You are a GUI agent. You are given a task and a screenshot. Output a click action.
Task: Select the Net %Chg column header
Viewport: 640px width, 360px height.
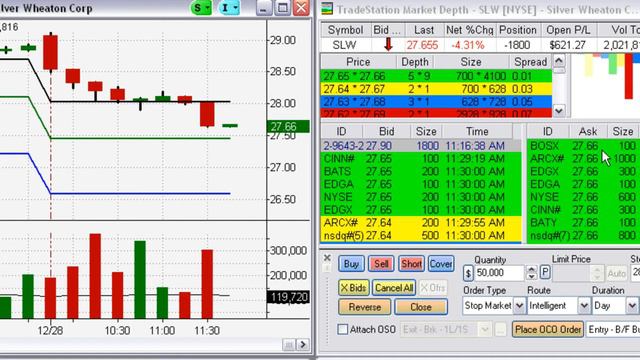469,30
